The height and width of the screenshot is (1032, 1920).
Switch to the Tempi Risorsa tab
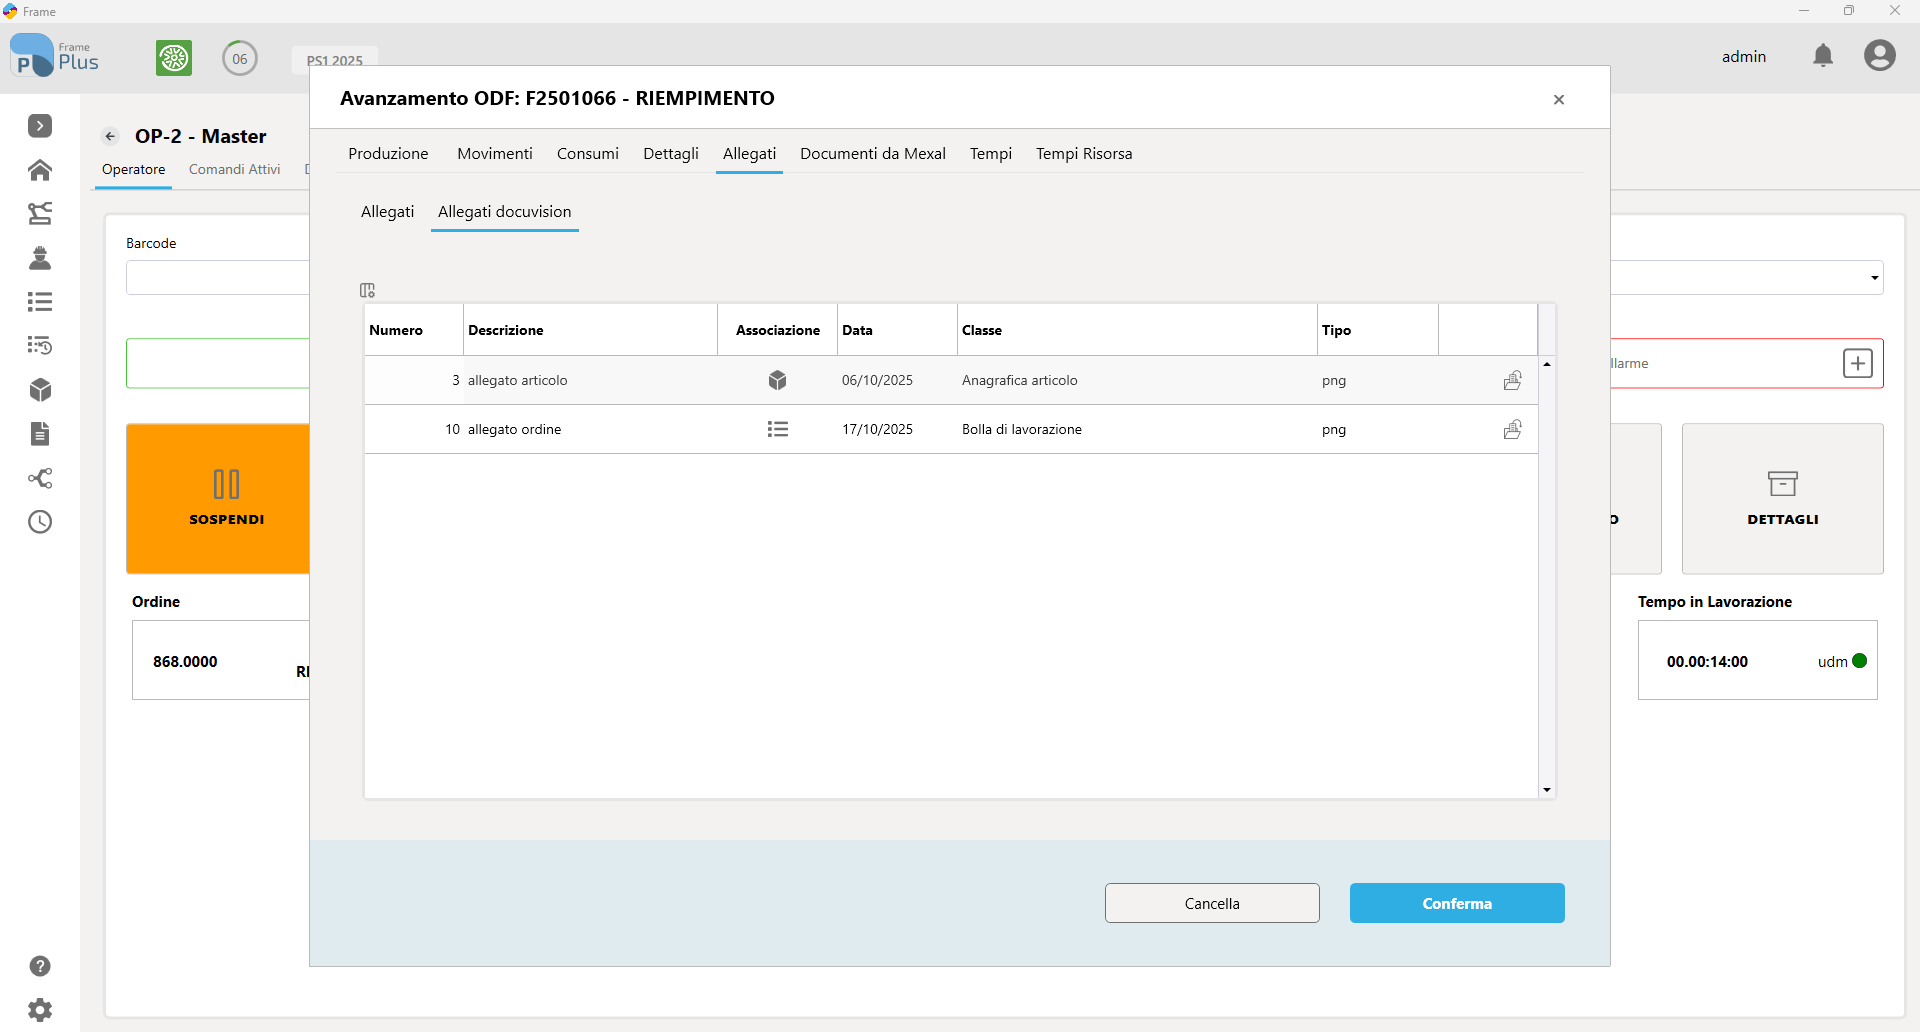1084,153
